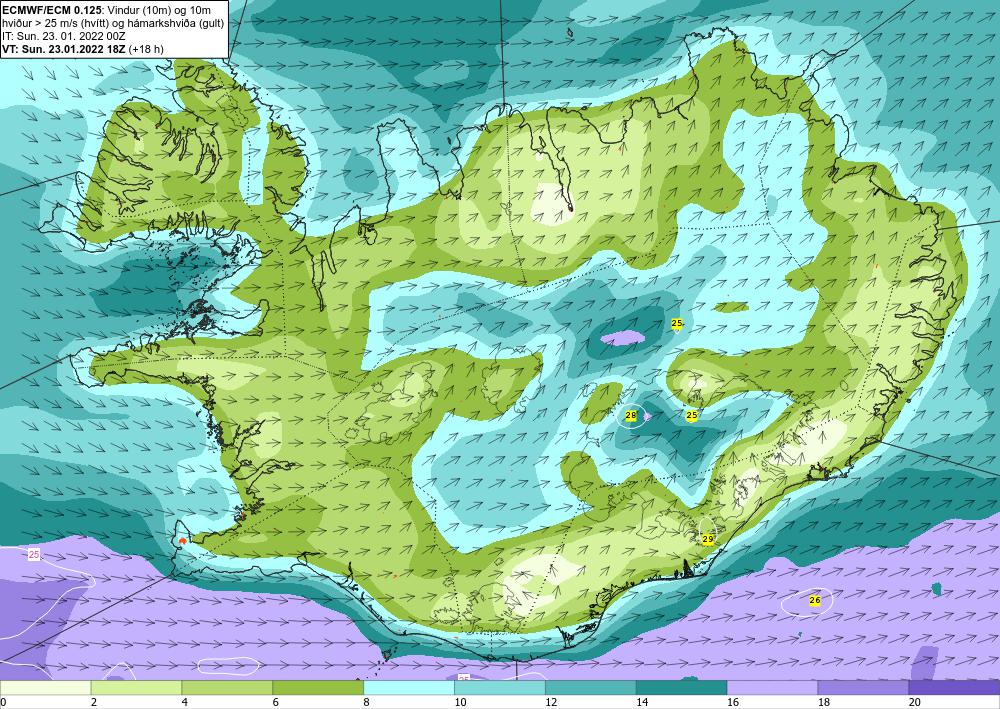This screenshot has width=1000, height=709.
Task: Click the legend scale value 8
Action: pyautogui.click(x=367, y=703)
